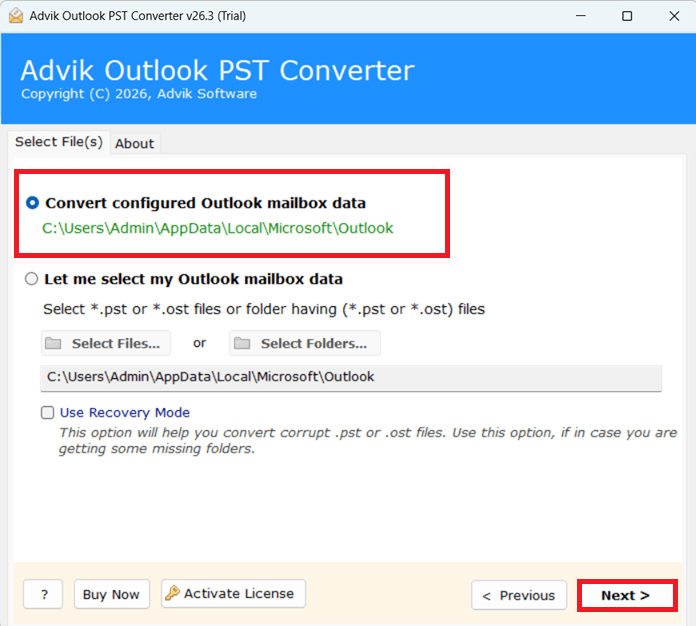Screen dimensions: 696x626
Task: Select Convert configured Outlook mailbox data option
Action: (32, 203)
